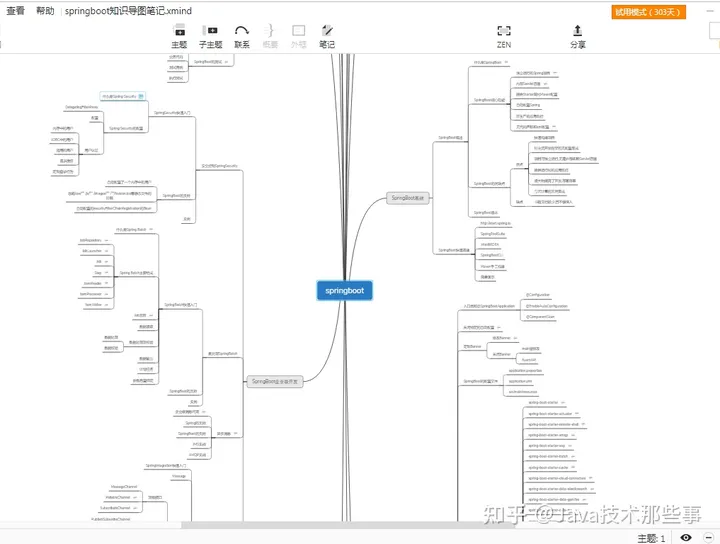
Task: Add a new topic with the 主题 toolbar icon
Action: pos(179,36)
